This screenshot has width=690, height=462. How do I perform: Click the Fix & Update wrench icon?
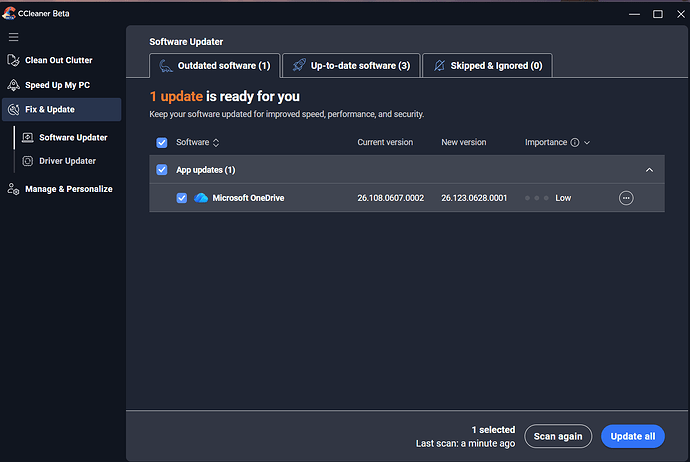coord(13,110)
